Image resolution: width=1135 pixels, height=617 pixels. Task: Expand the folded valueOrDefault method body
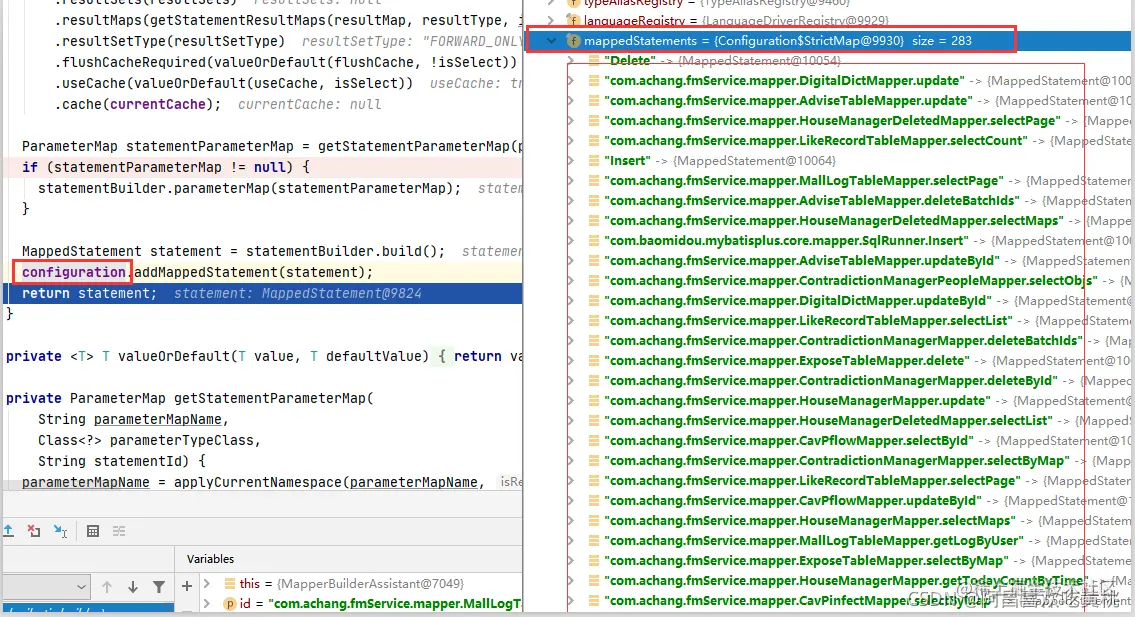click(x=442, y=356)
